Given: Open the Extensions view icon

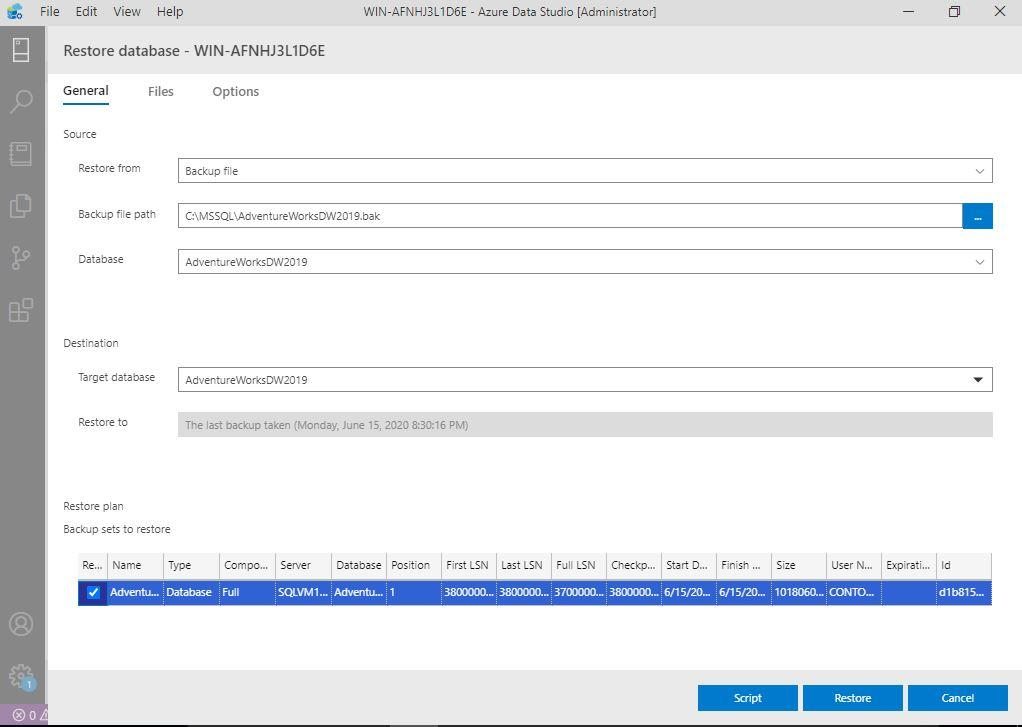Looking at the screenshot, I should click(21, 310).
